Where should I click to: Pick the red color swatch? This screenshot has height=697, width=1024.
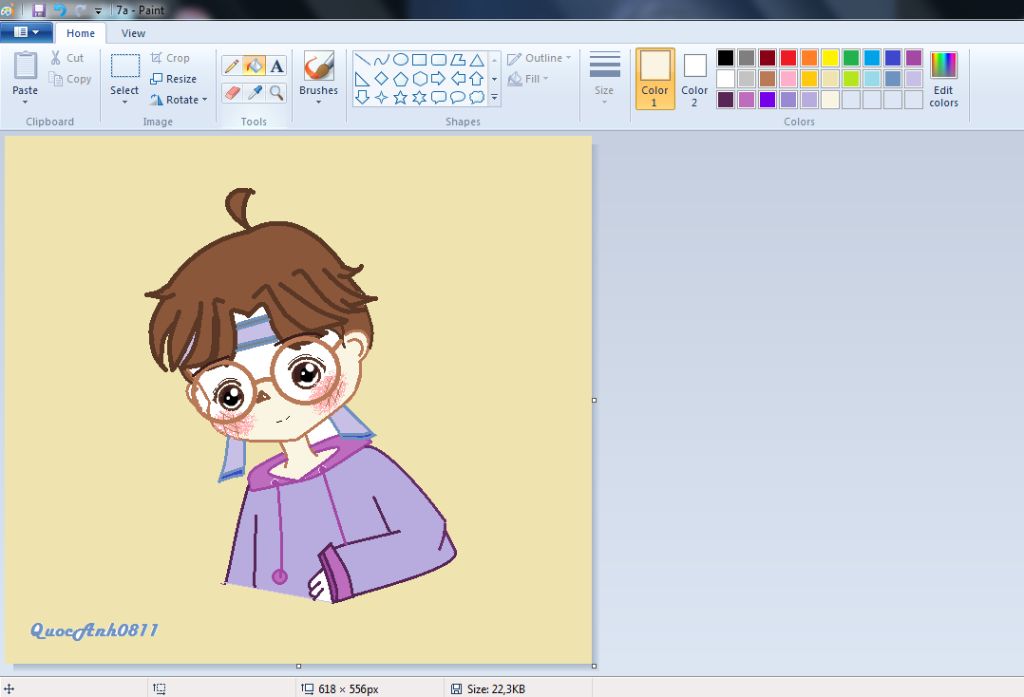tap(788, 57)
